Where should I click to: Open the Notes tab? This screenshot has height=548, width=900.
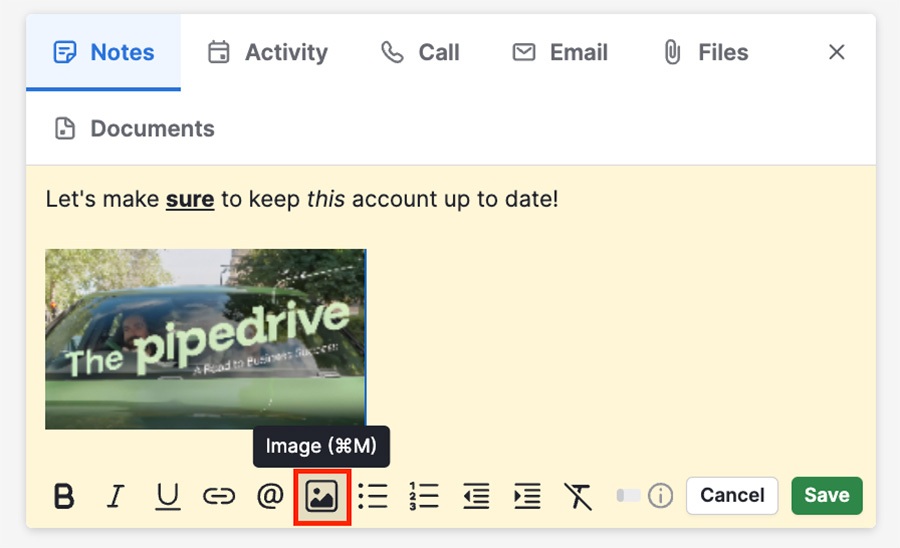tap(103, 52)
